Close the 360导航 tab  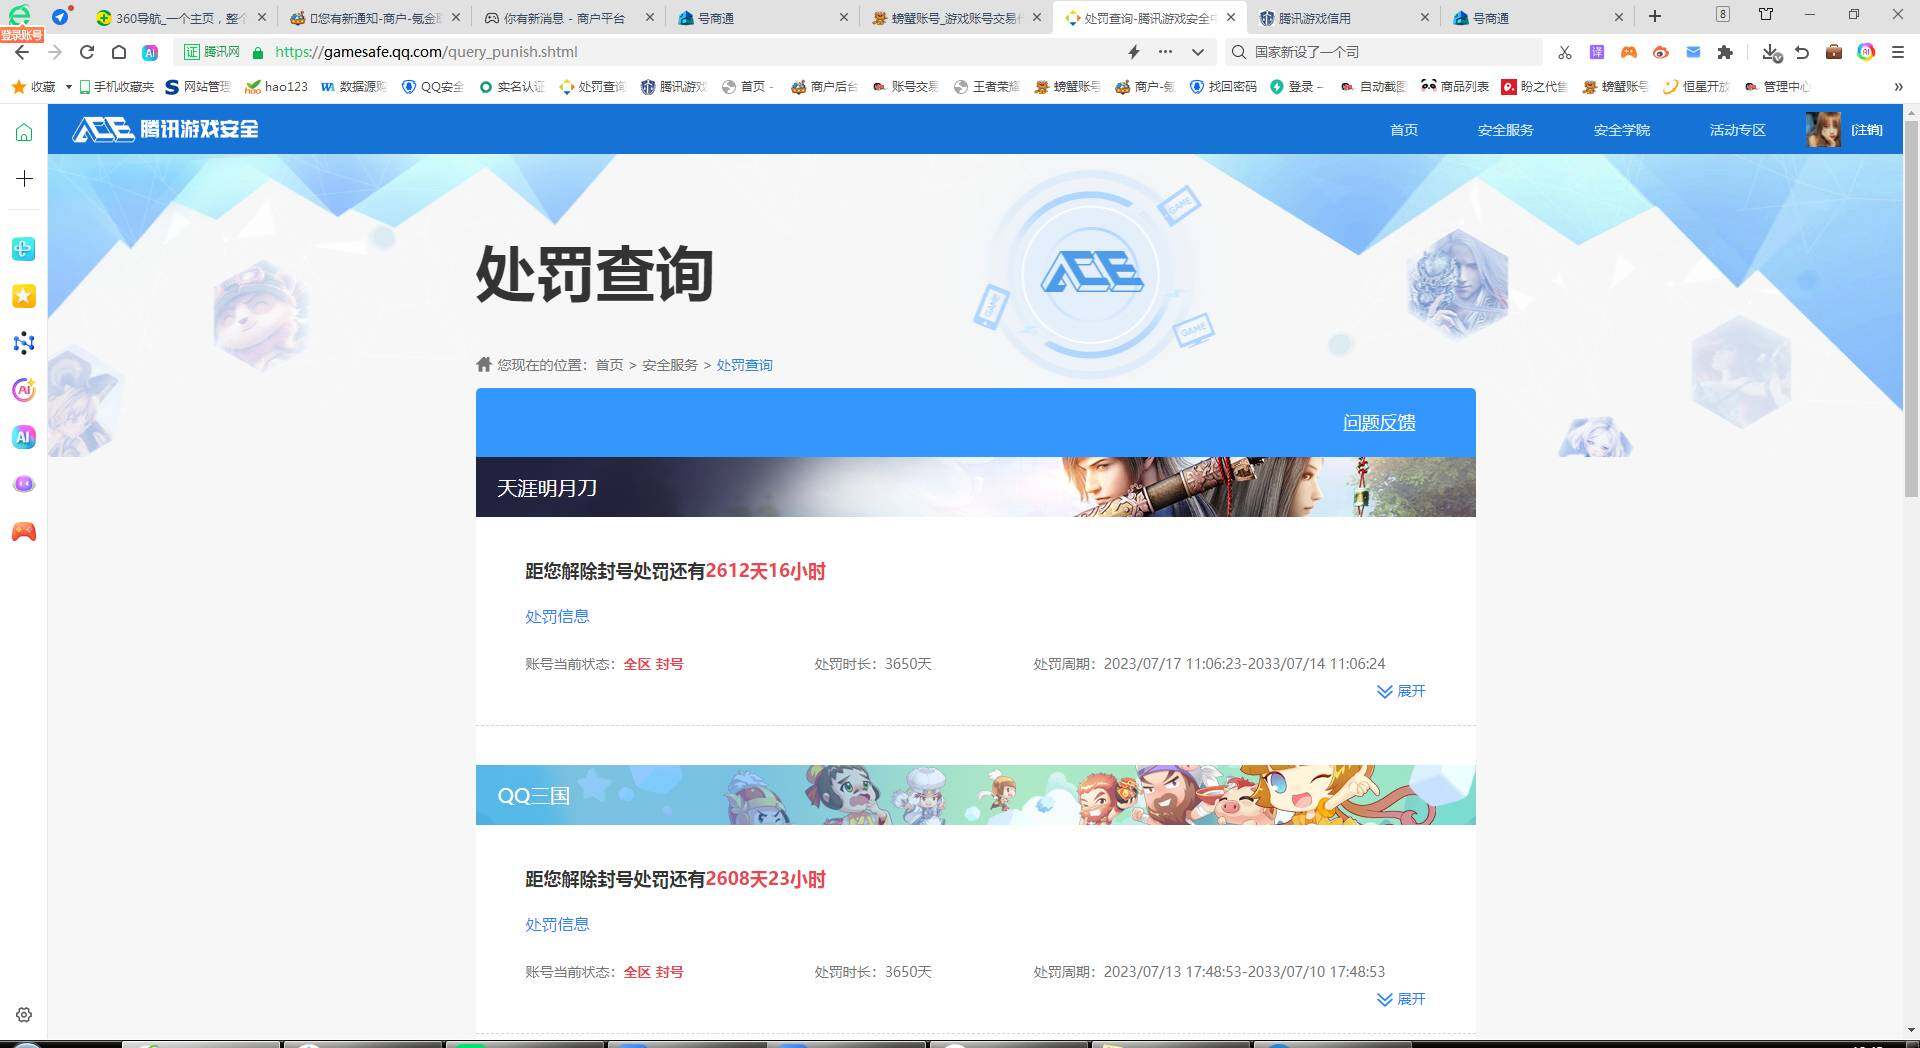[262, 18]
